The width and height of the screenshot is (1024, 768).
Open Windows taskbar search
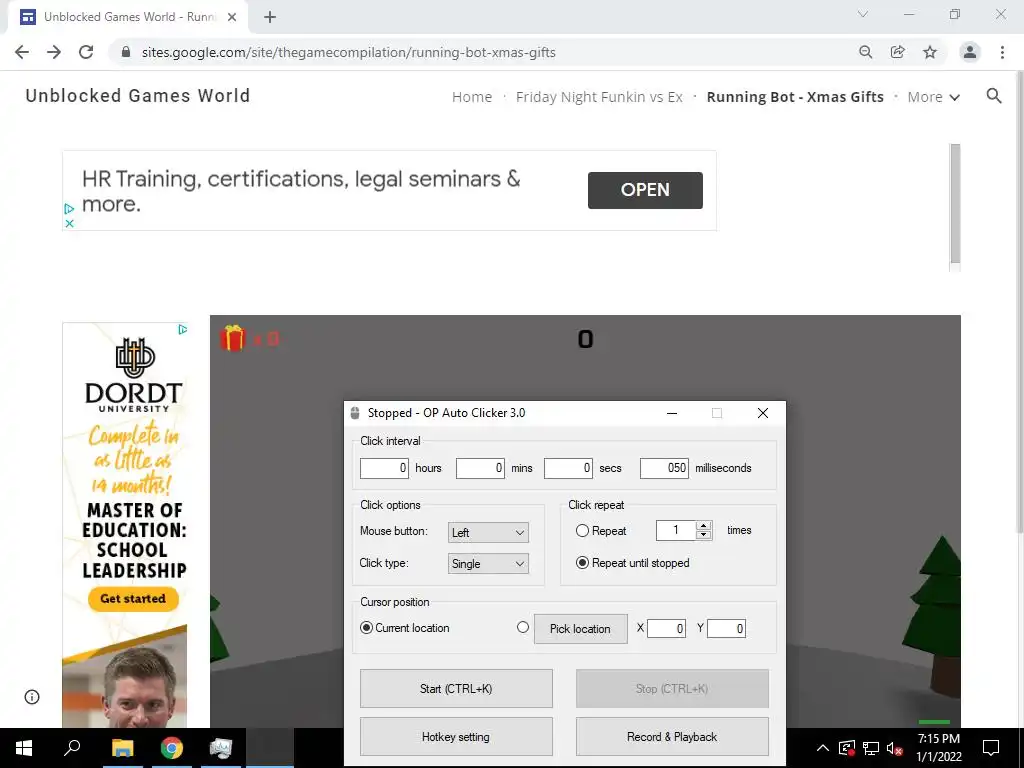coord(72,747)
